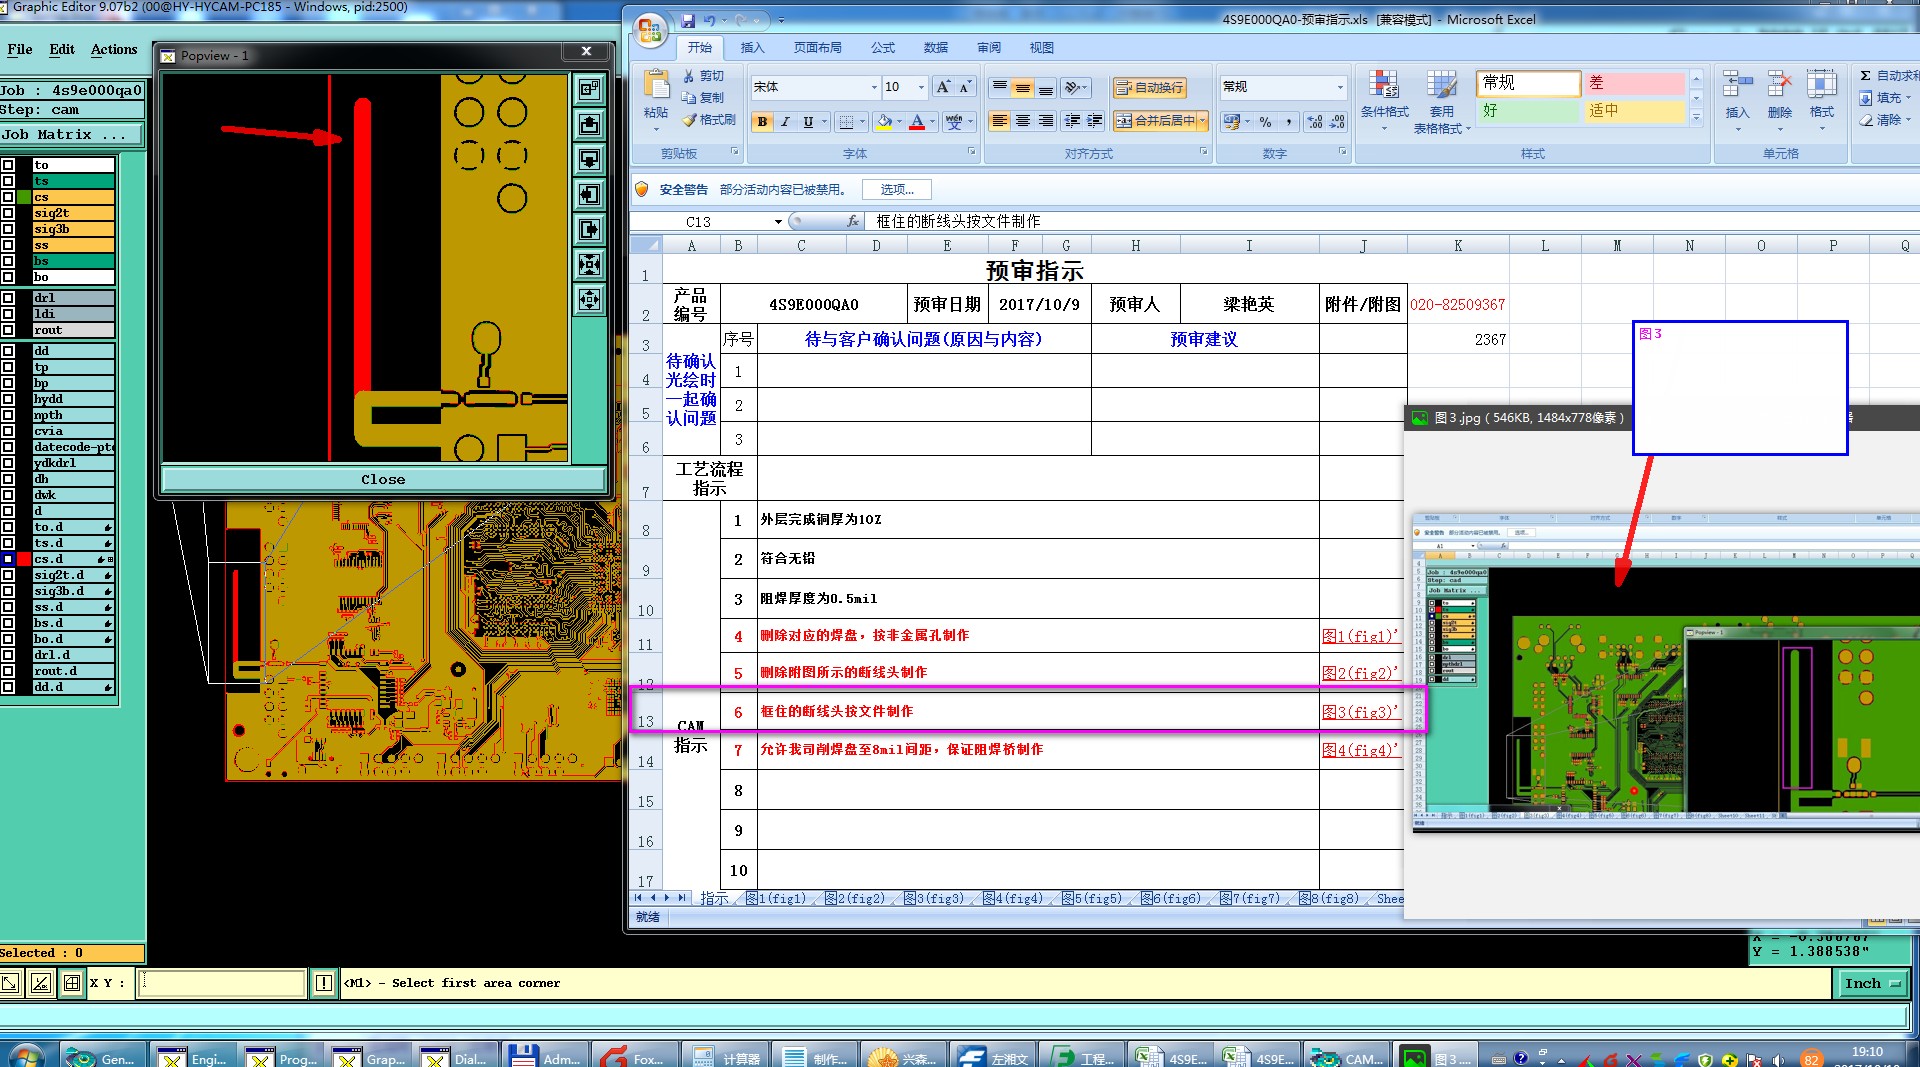Click the zoom-out (arrows outward) icon in Popview
The width and height of the screenshot is (1920, 1067).
tap(590, 299)
